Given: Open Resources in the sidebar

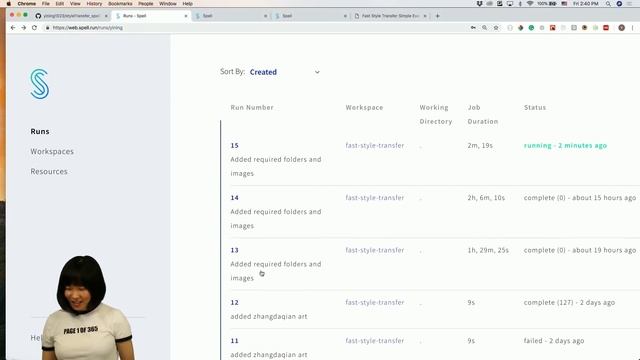Looking at the screenshot, I should pos(49,171).
